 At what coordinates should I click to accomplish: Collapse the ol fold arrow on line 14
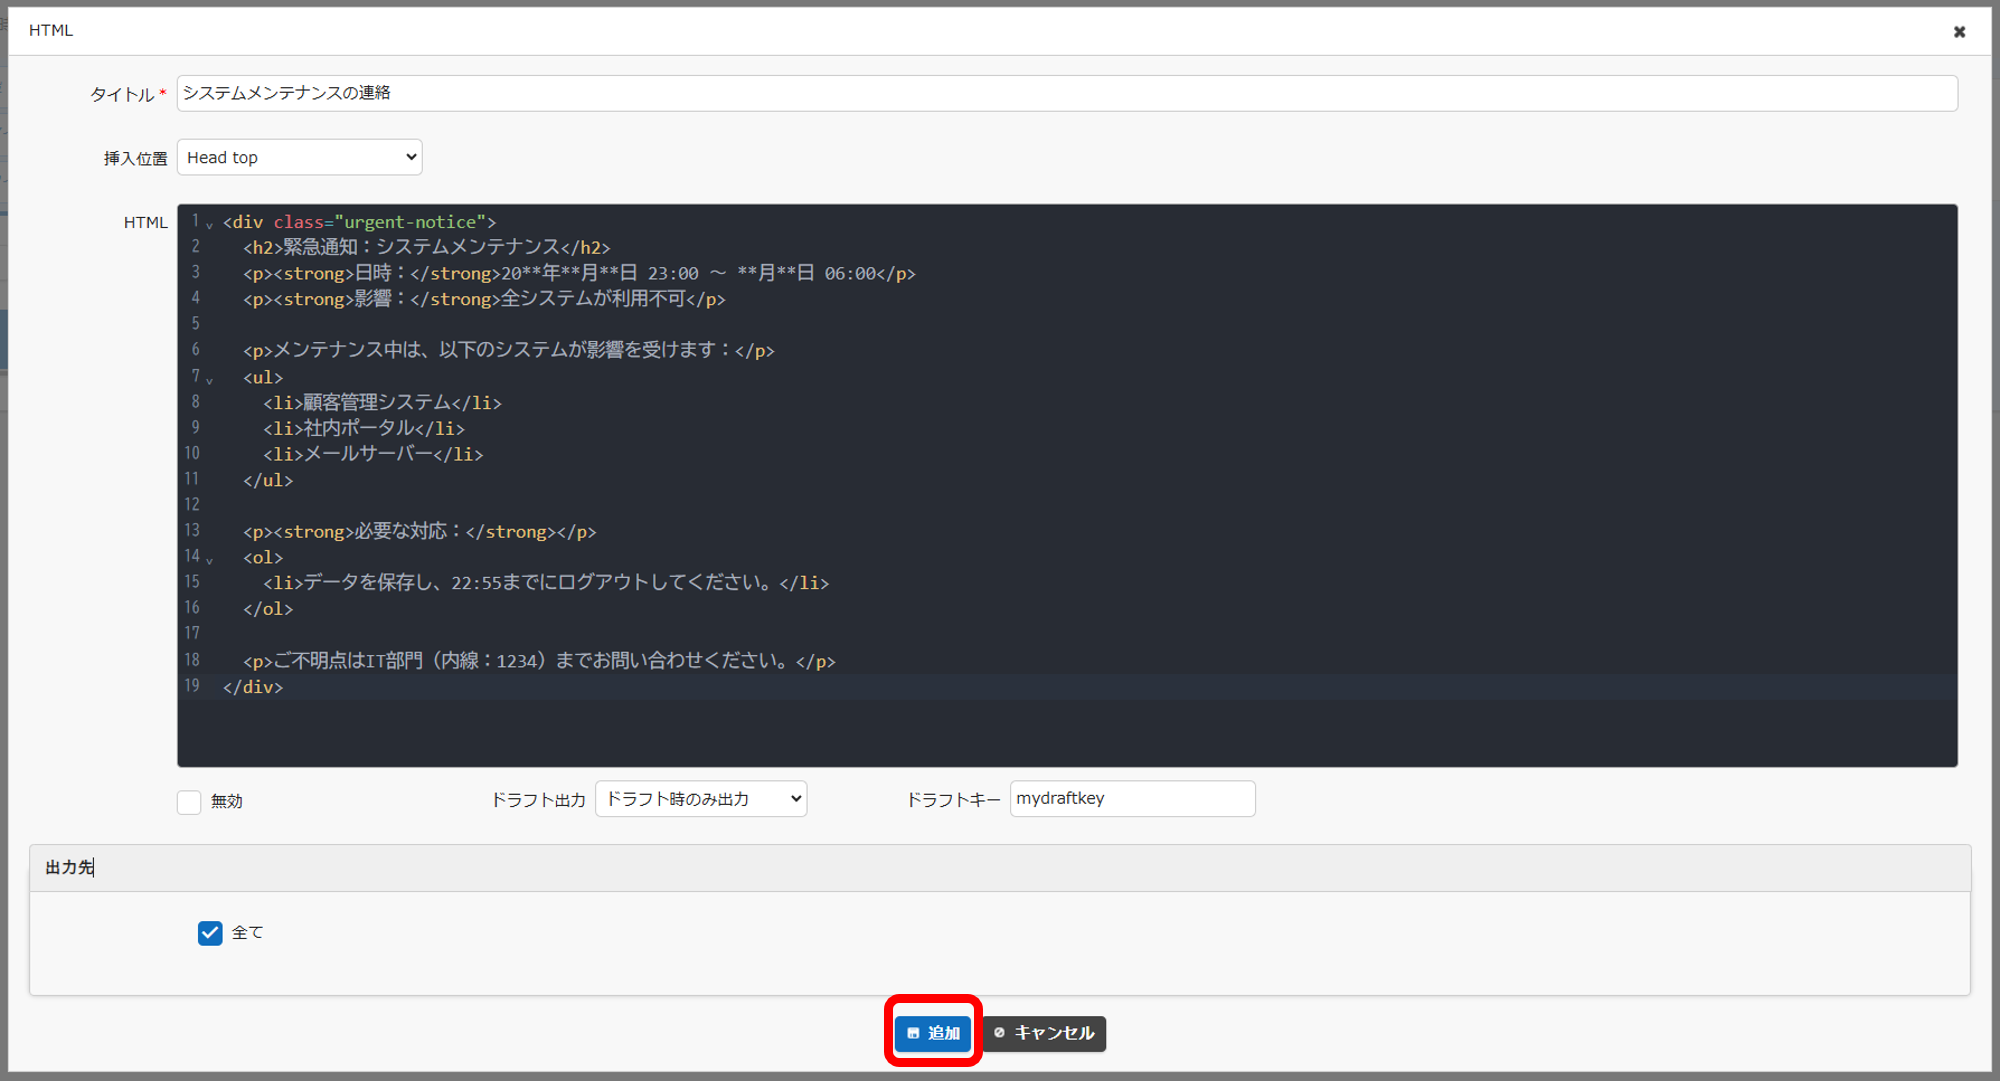[209, 560]
